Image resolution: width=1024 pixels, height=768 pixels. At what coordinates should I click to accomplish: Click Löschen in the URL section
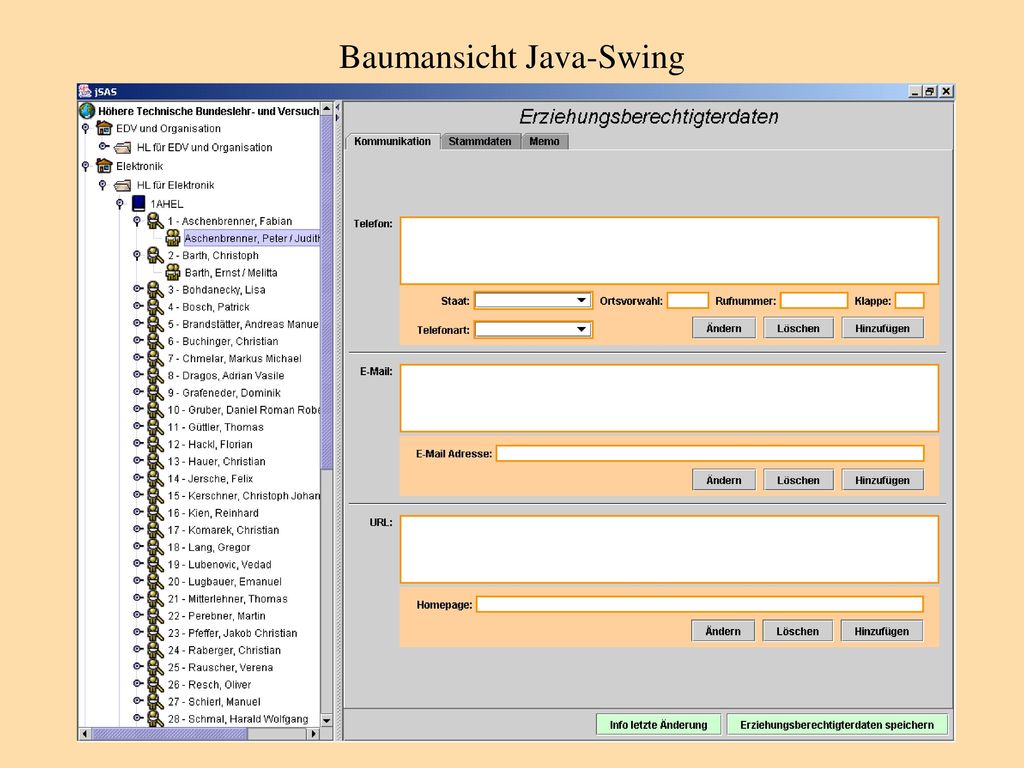point(797,631)
